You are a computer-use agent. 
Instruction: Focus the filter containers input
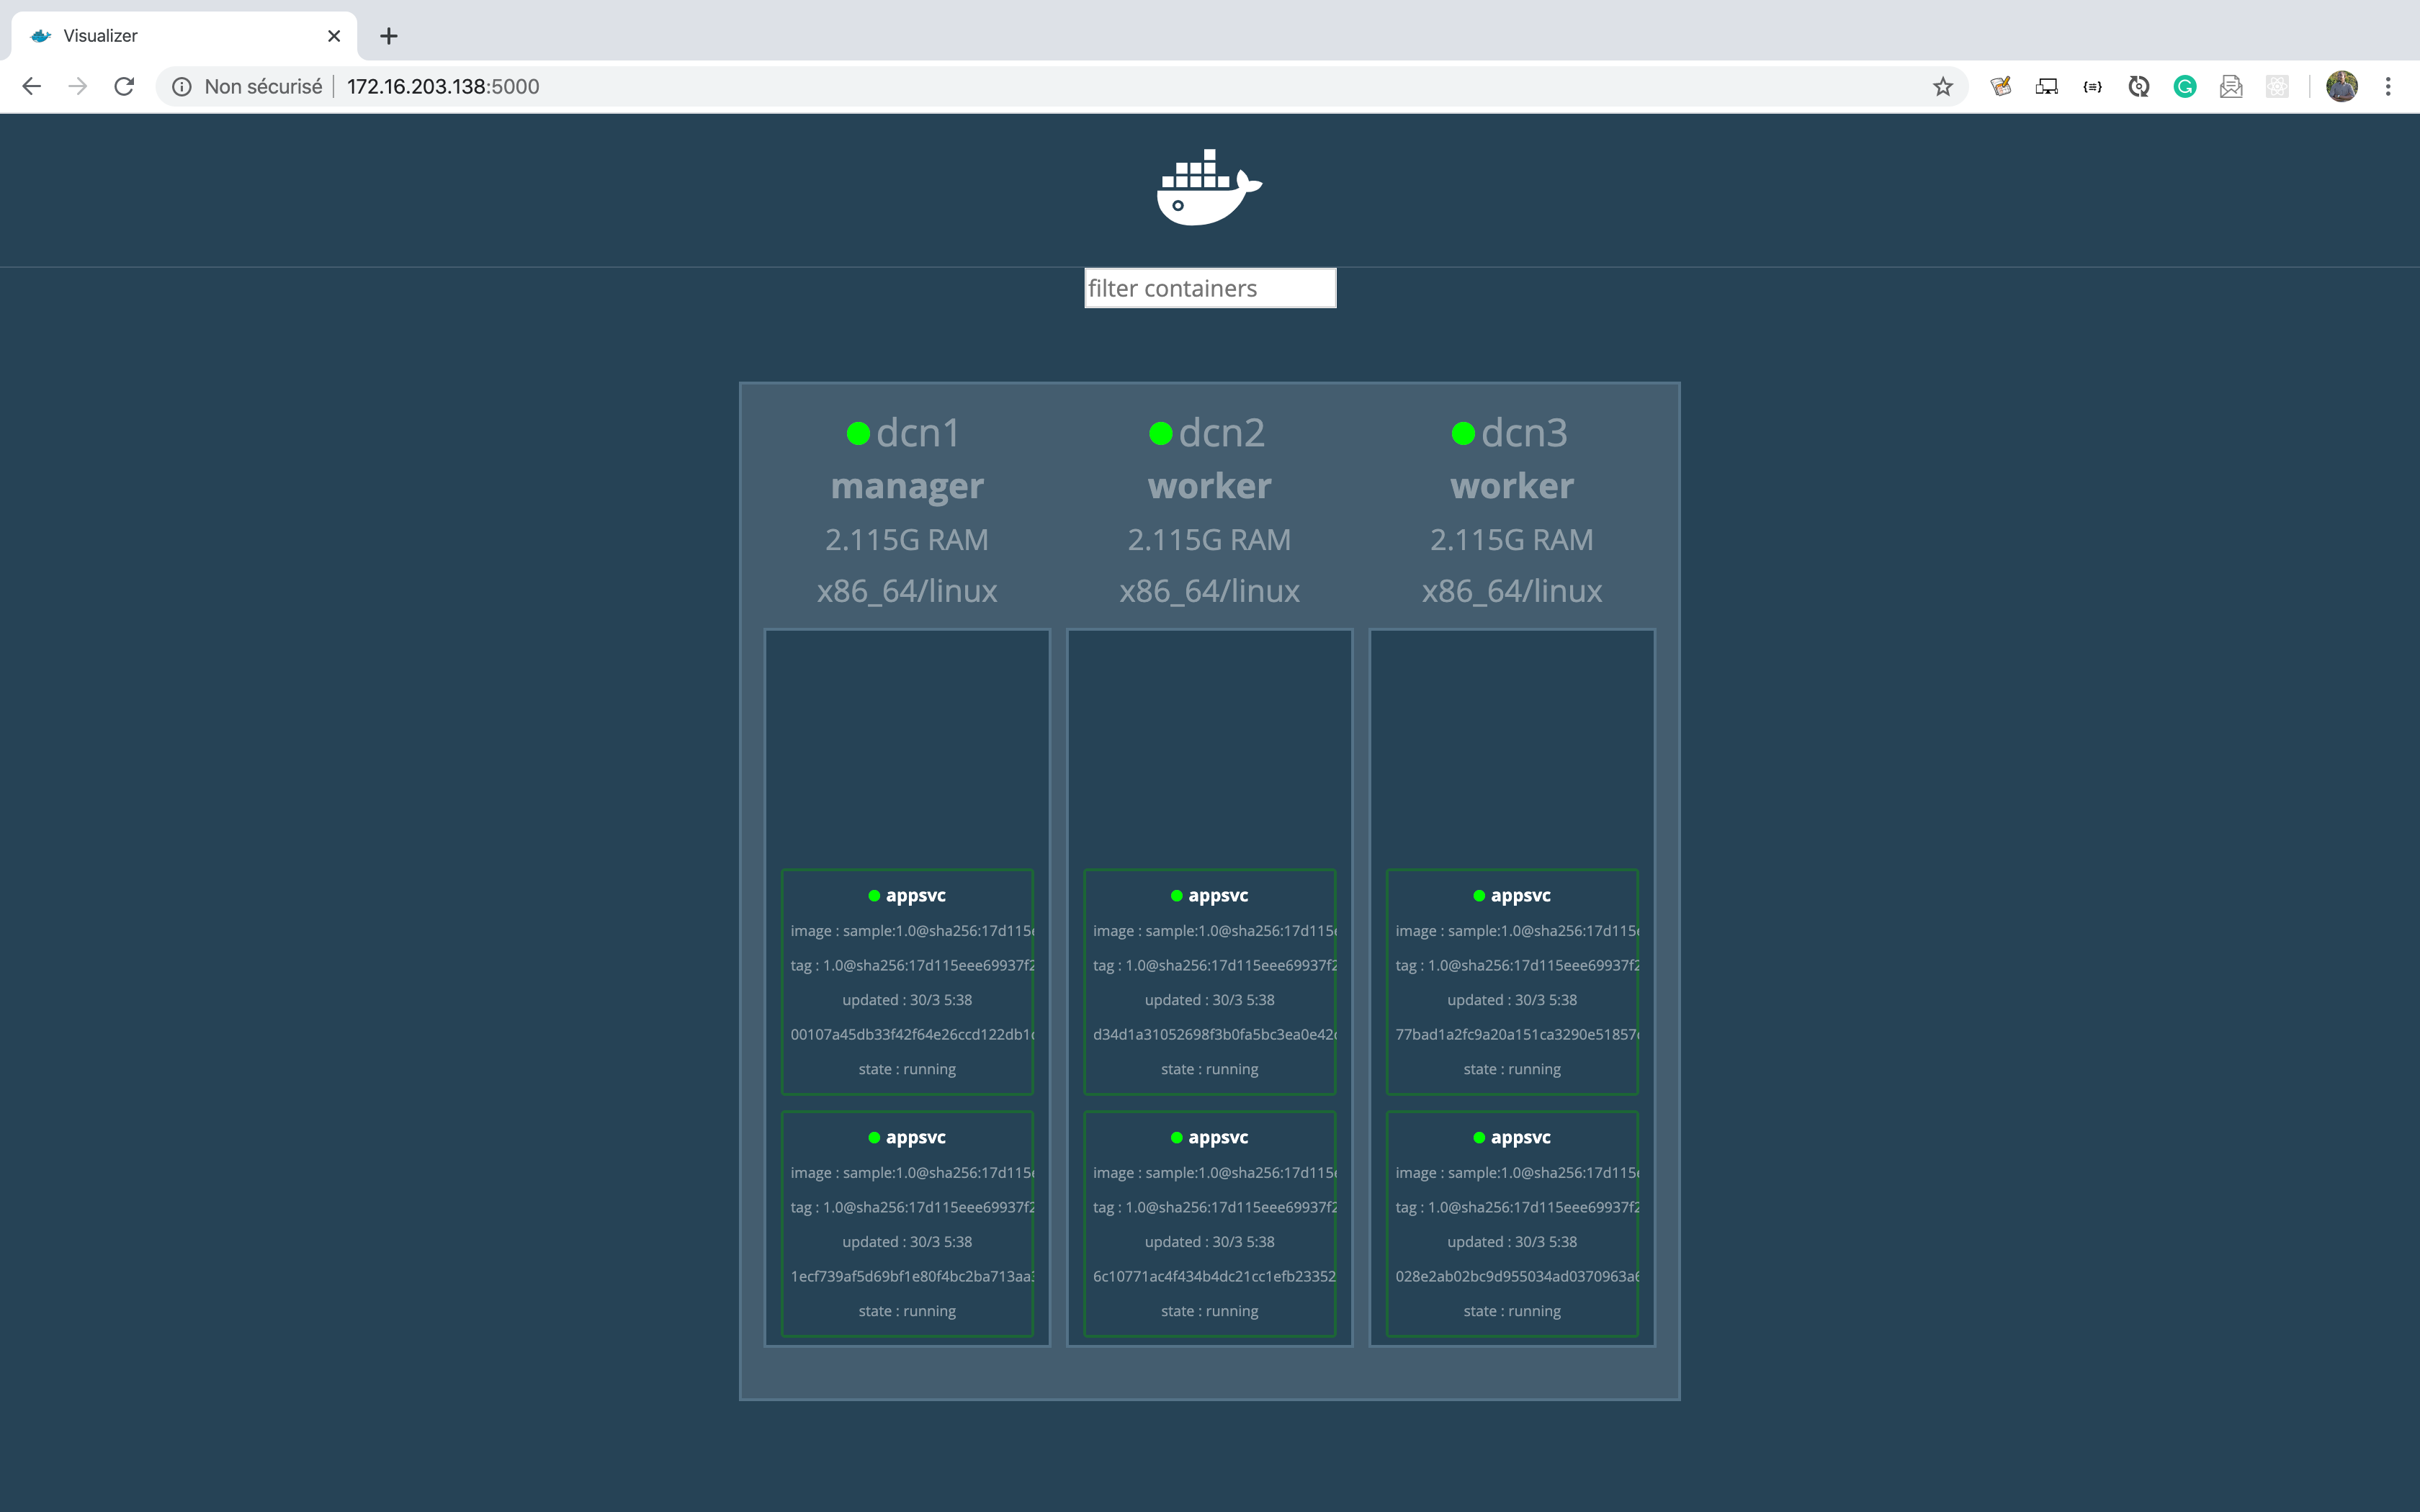click(1209, 288)
